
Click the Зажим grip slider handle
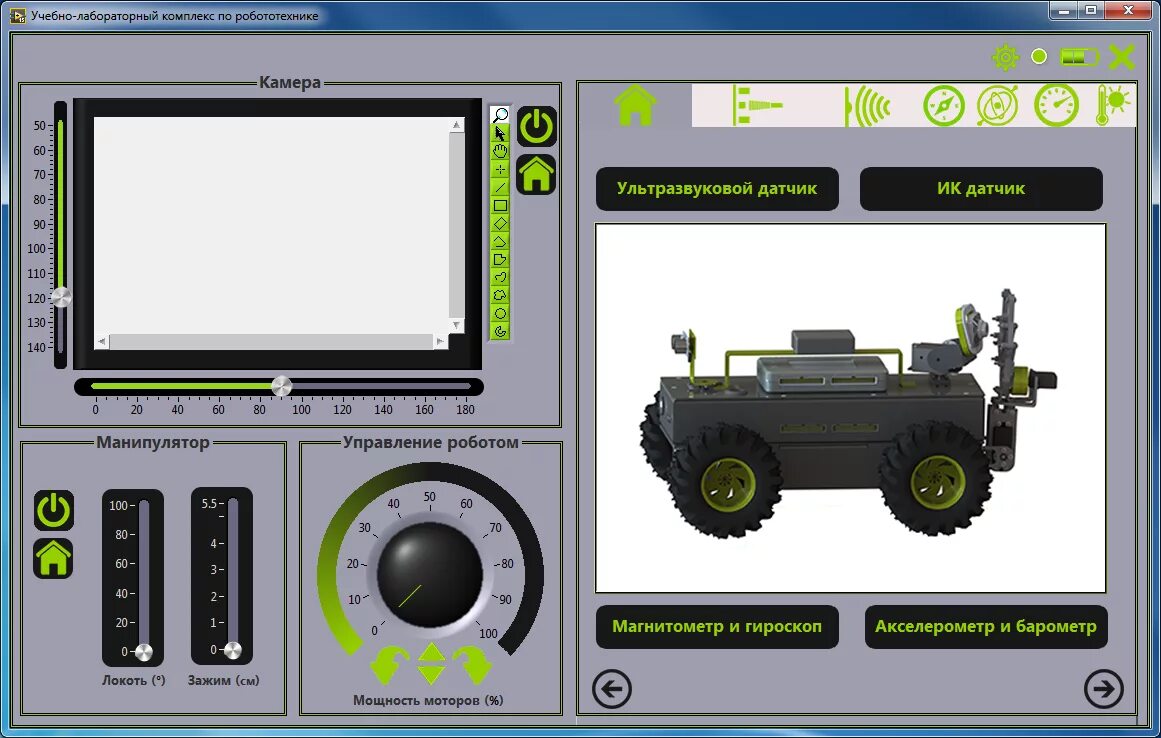pyautogui.click(x=232, y=651)
